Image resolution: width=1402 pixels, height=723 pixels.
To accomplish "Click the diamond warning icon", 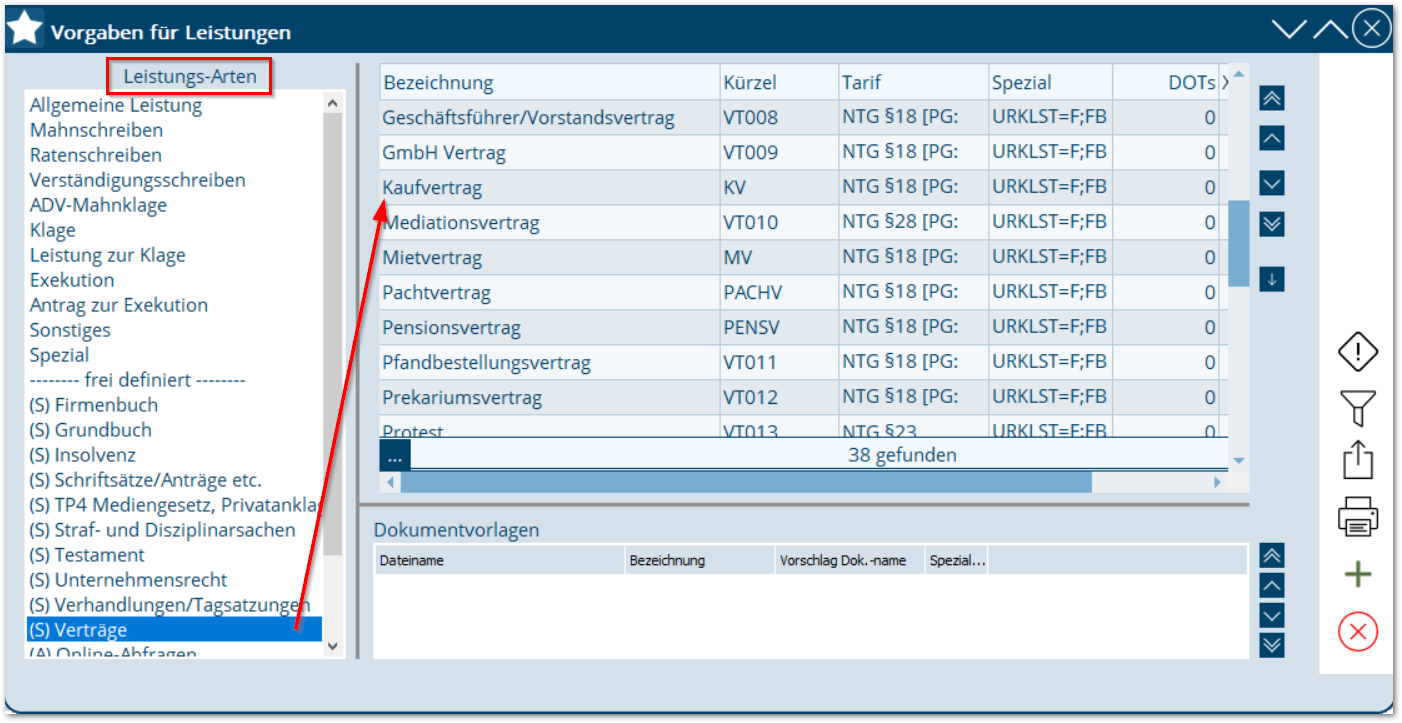I will [x=1358, y=351].
